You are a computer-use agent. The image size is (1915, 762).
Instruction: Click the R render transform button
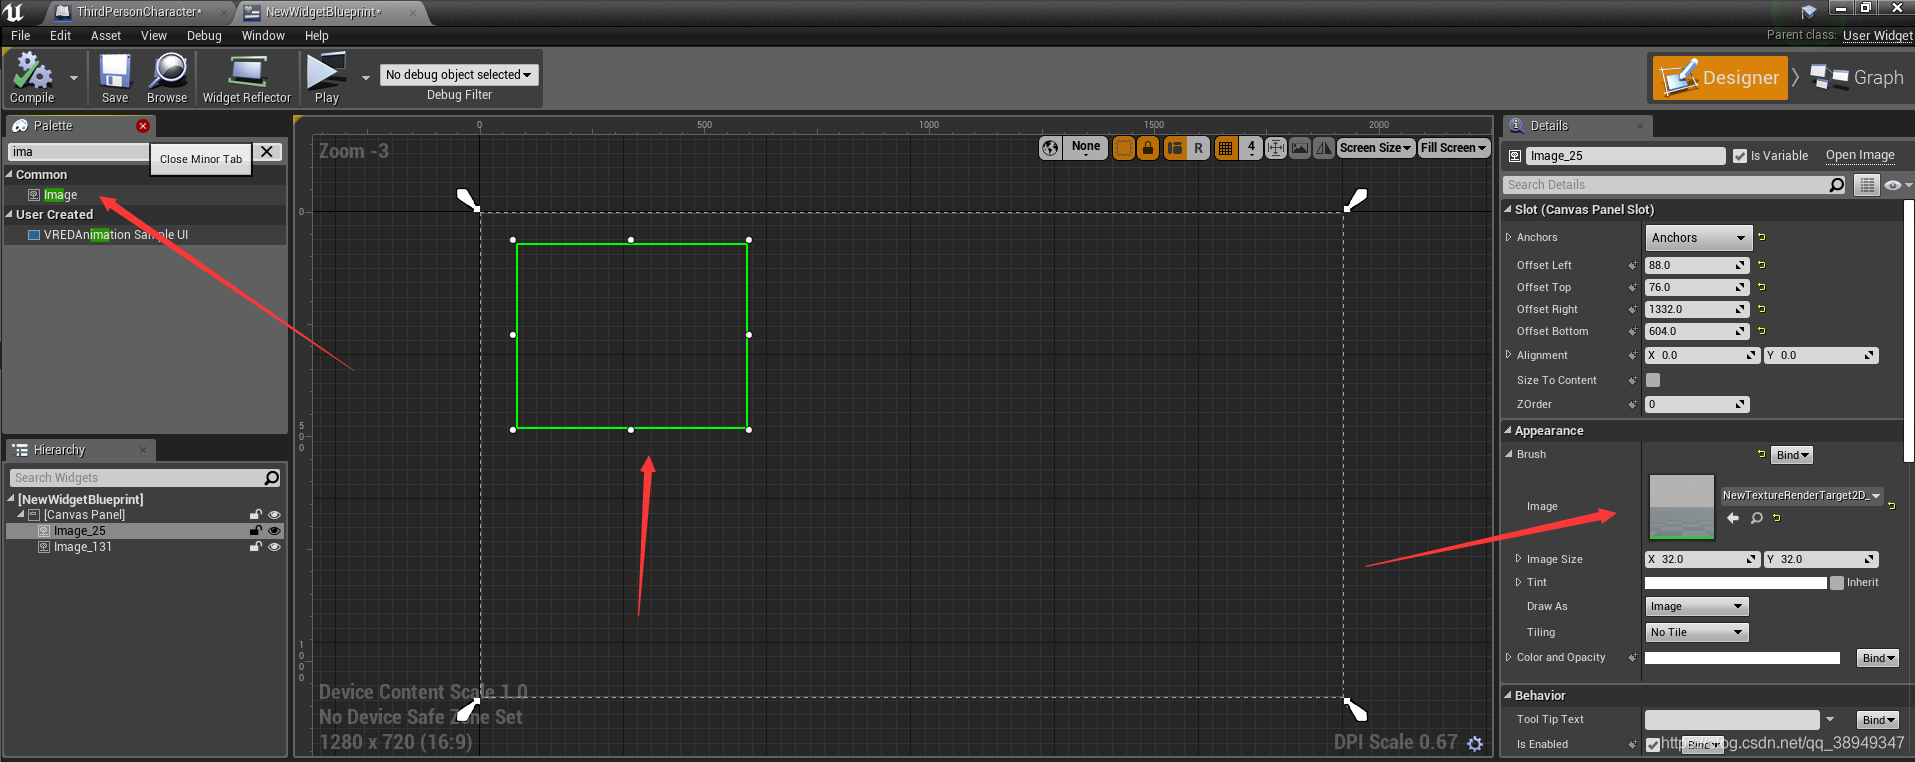(x=1198, y=148)
